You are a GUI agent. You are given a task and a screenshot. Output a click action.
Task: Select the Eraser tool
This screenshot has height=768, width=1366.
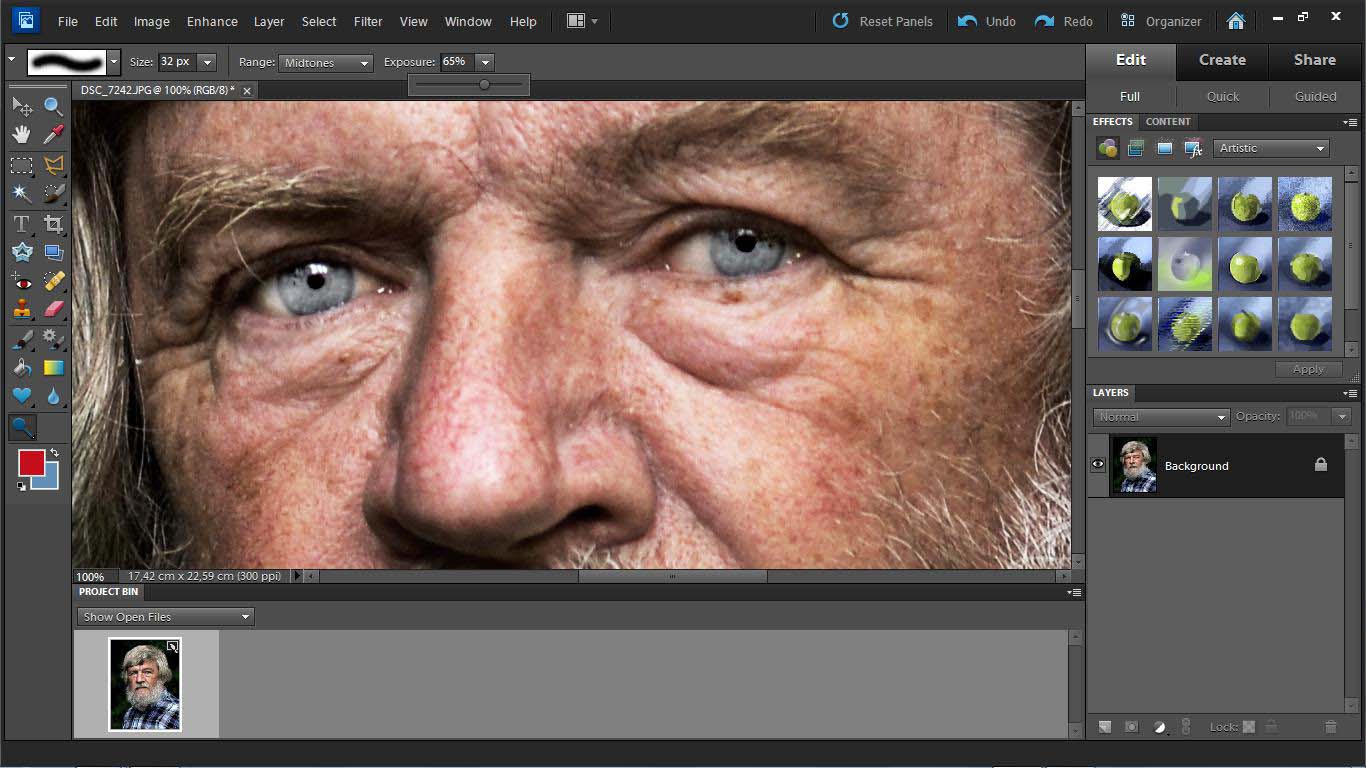click(x=53, y=309)
